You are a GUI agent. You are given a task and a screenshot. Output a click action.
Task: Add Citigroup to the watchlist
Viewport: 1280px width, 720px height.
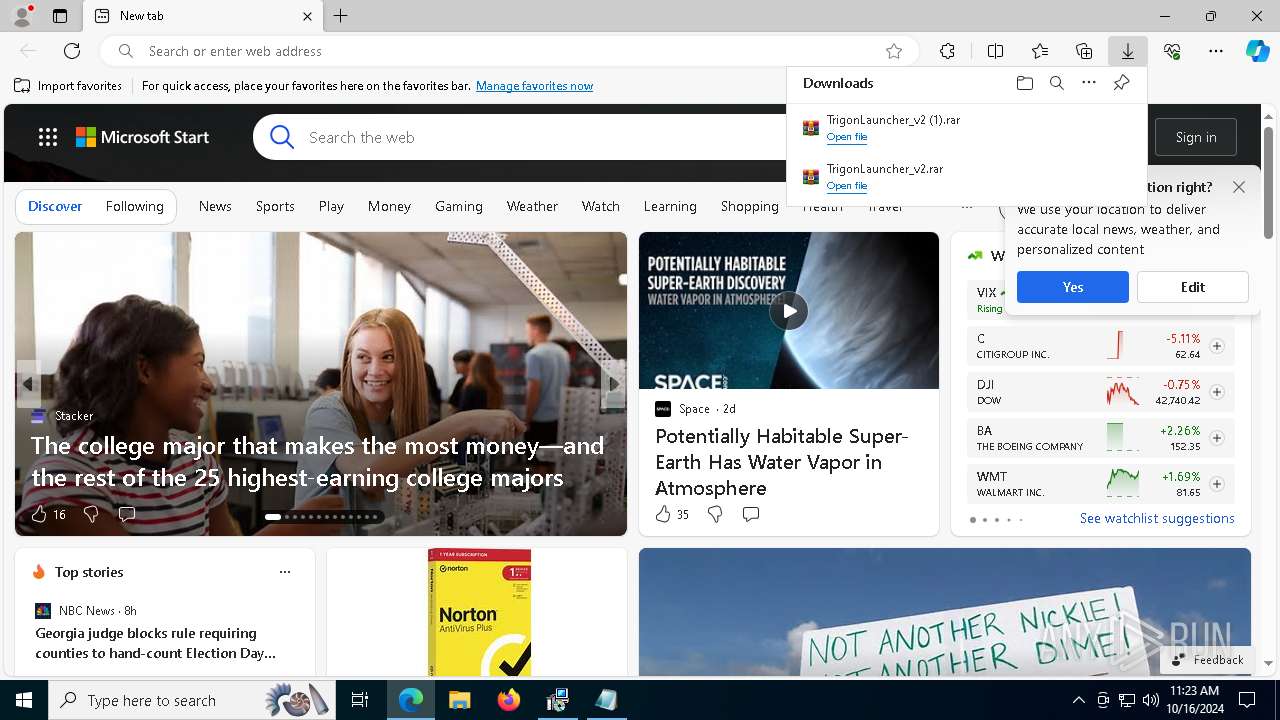coord(1216,346)
